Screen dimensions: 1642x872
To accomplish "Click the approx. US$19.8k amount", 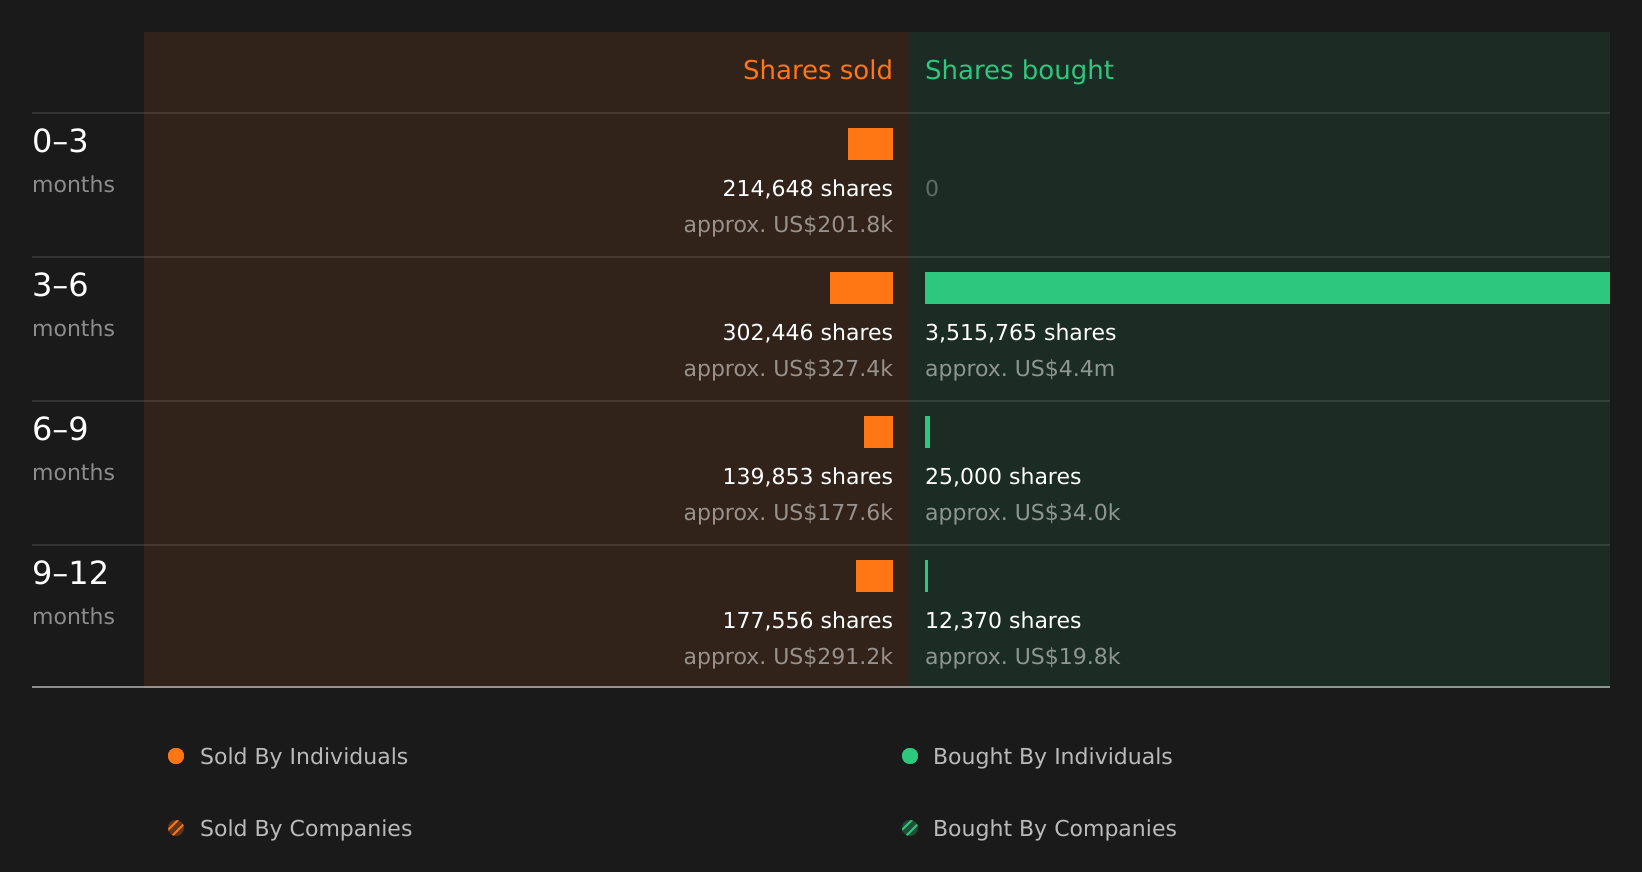I will pos(1022,656).
